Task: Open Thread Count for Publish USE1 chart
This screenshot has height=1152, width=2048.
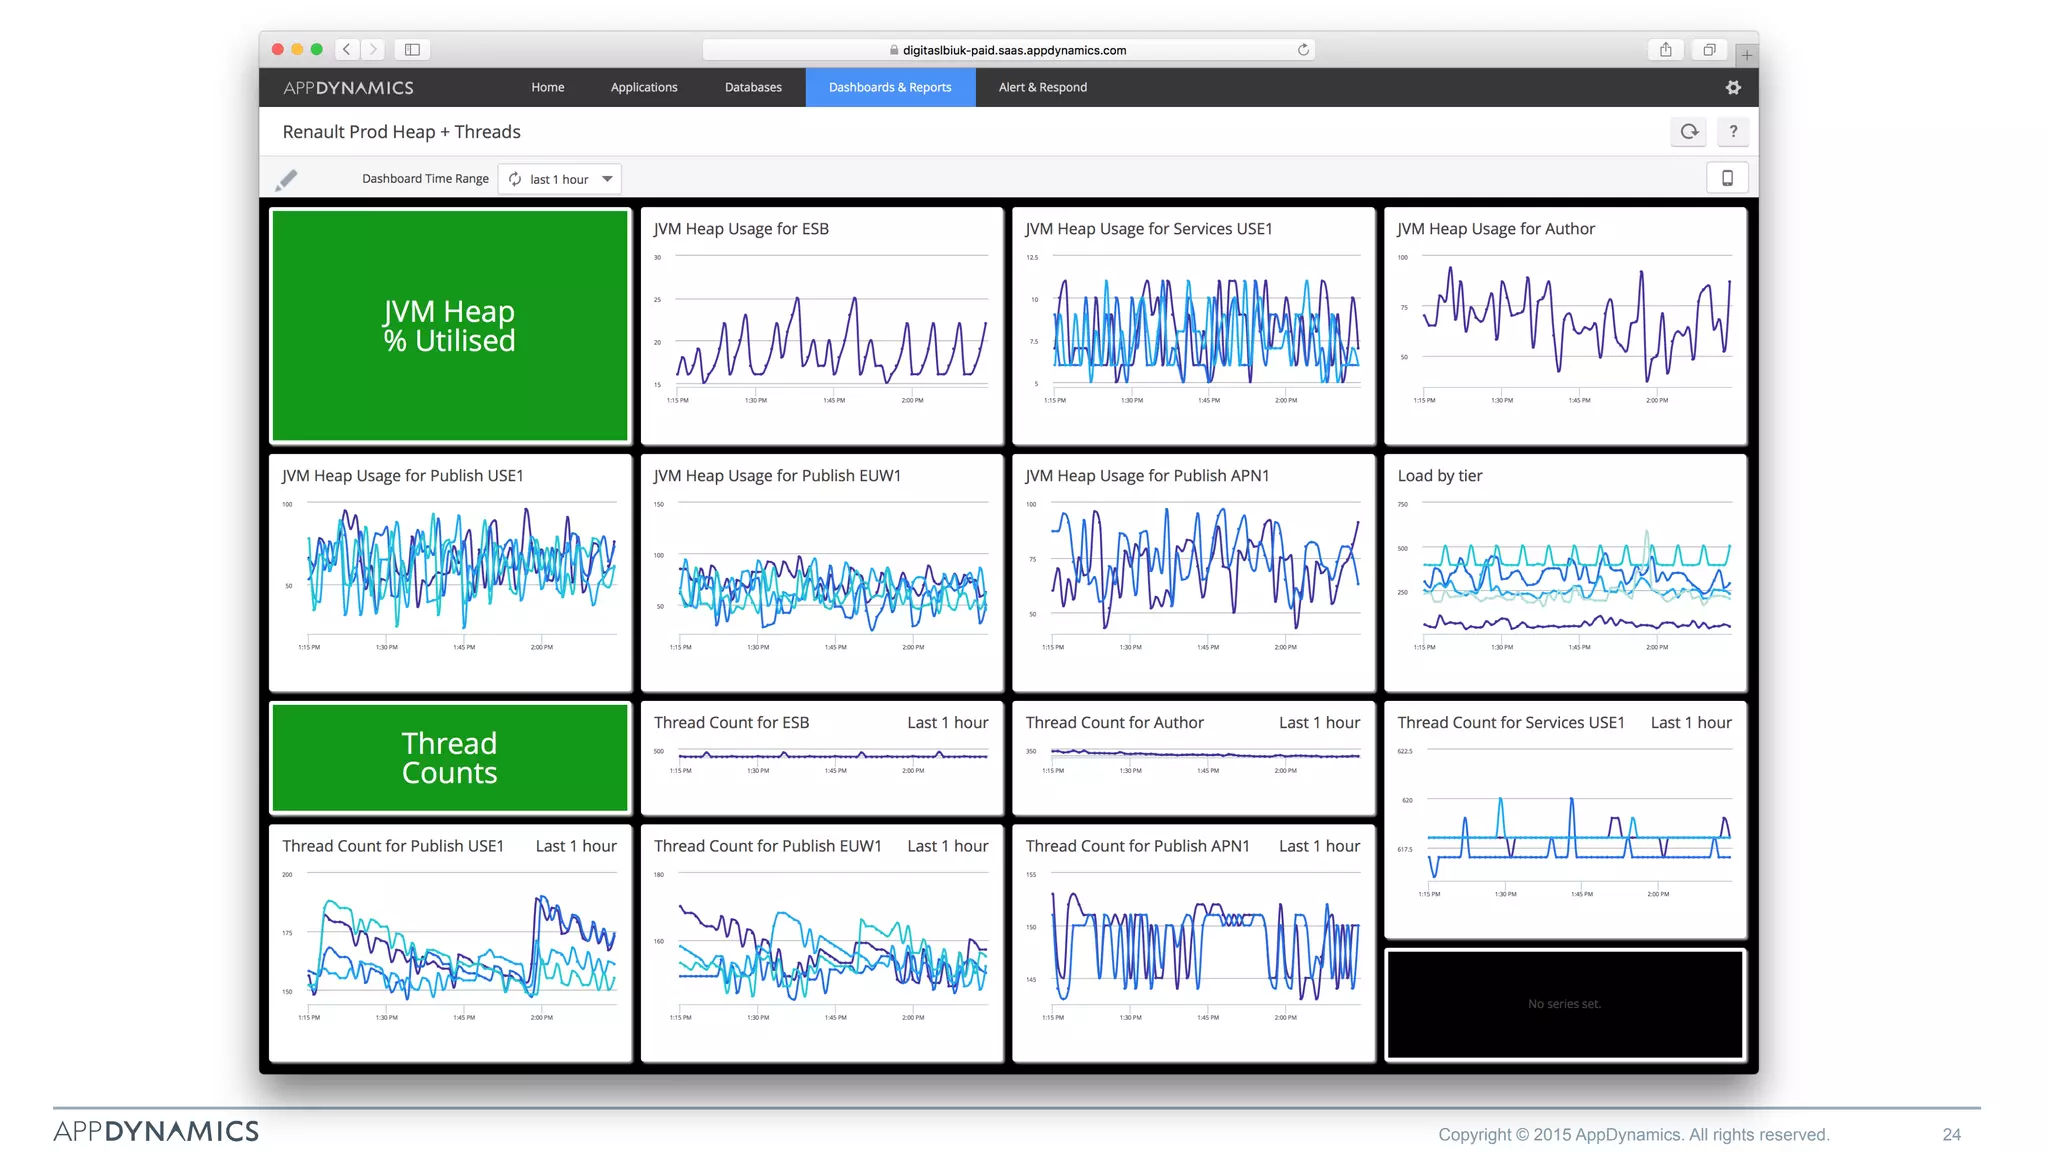Action: [450, 943]
